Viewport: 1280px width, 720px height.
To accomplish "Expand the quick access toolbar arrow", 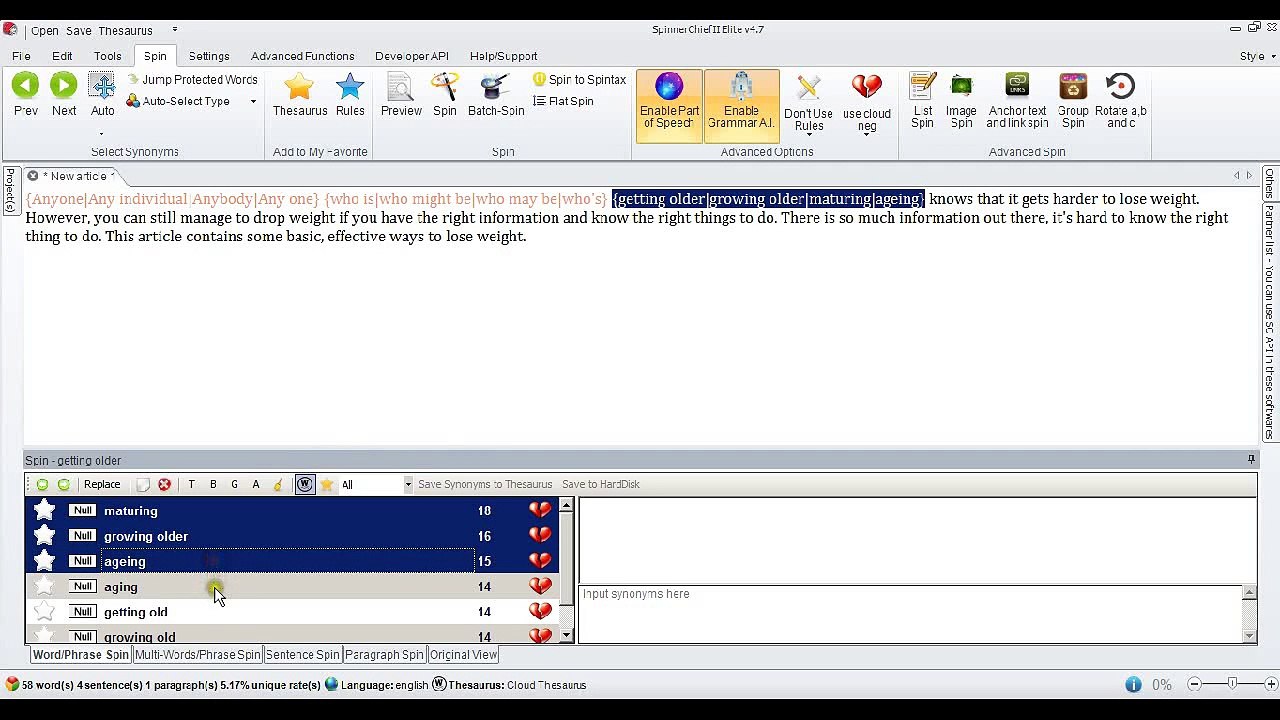I will 175,30.
